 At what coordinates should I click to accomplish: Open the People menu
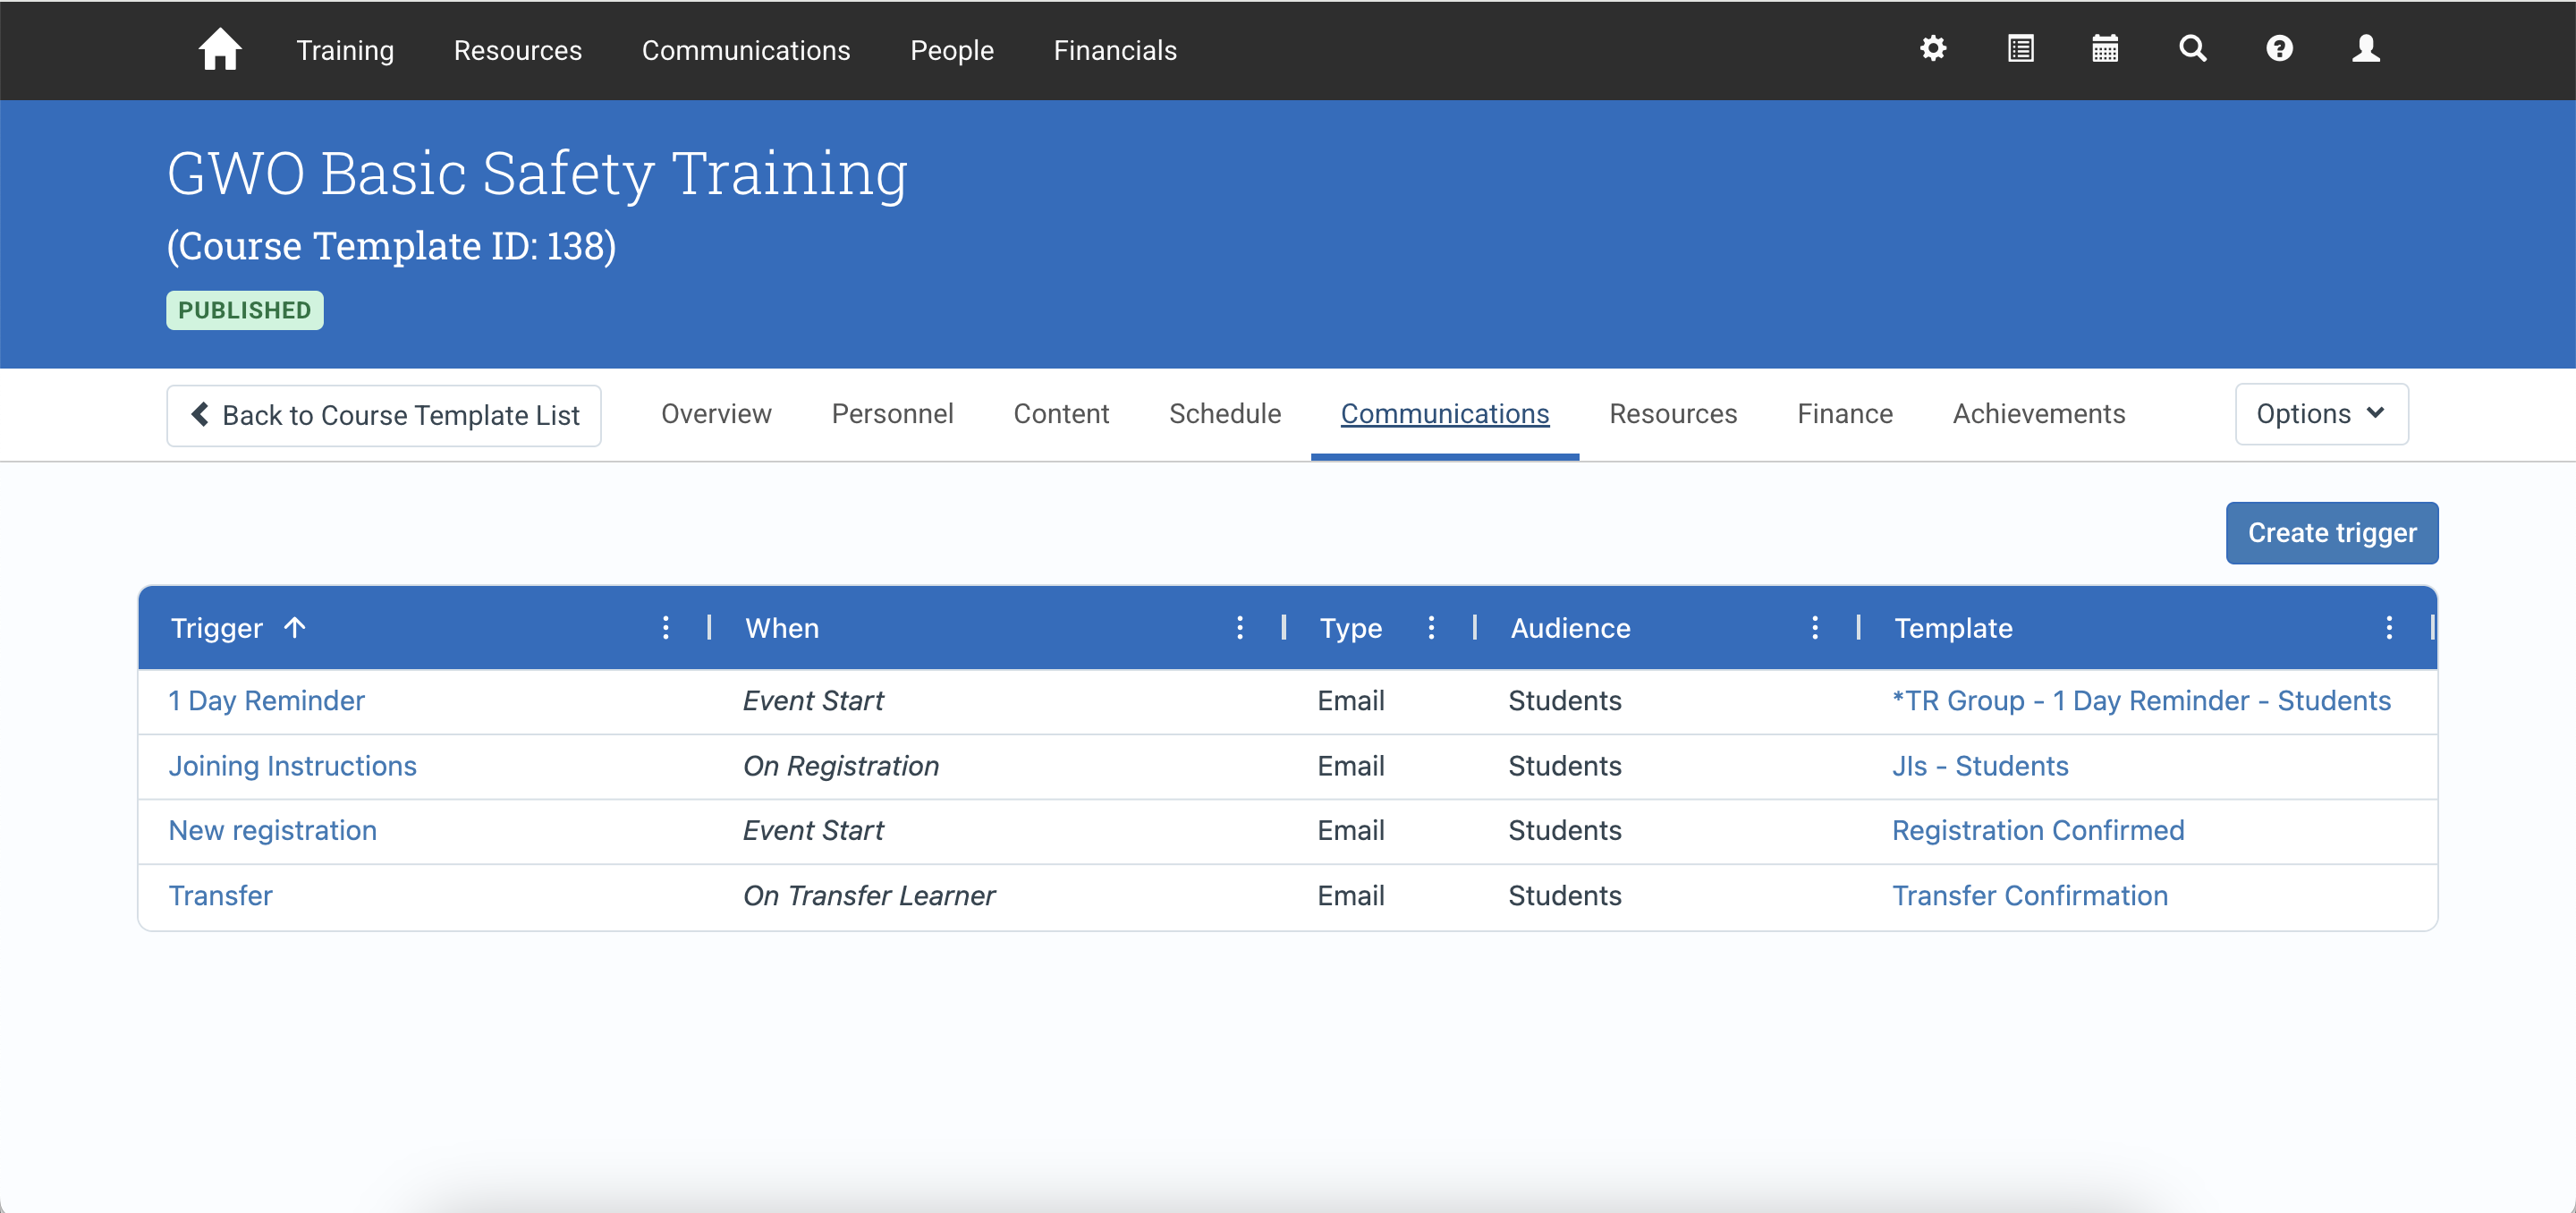951,50
